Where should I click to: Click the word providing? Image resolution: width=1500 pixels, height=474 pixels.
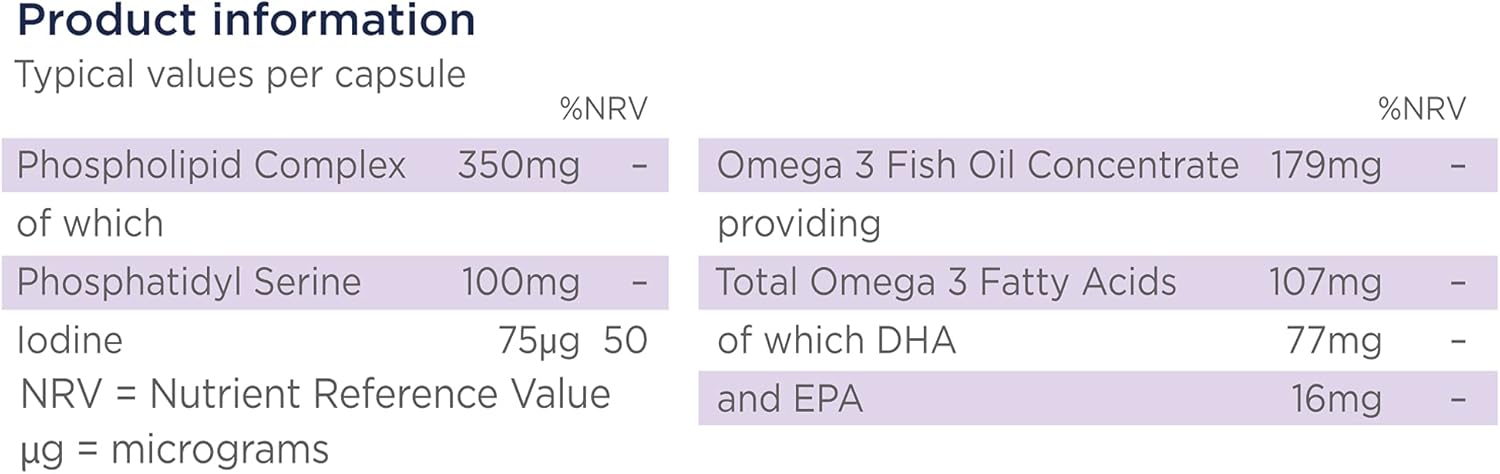click(799, 224)
